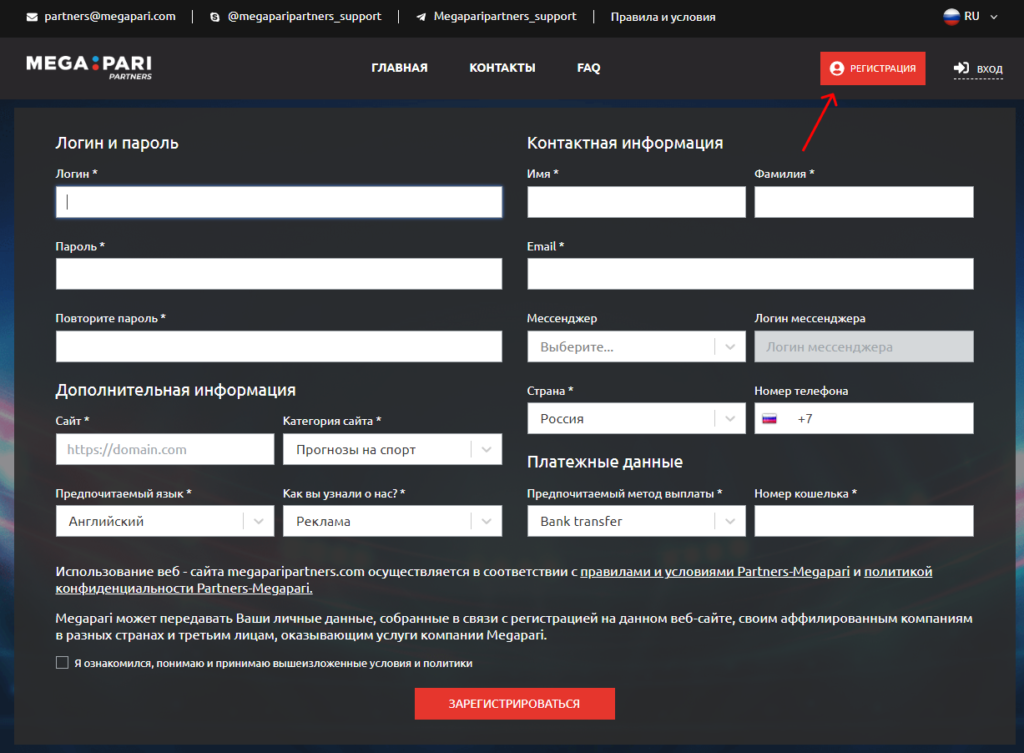
Task: Open Предпочитаемый метод выплаты dropdown Bank transfer
Action: 636,521
